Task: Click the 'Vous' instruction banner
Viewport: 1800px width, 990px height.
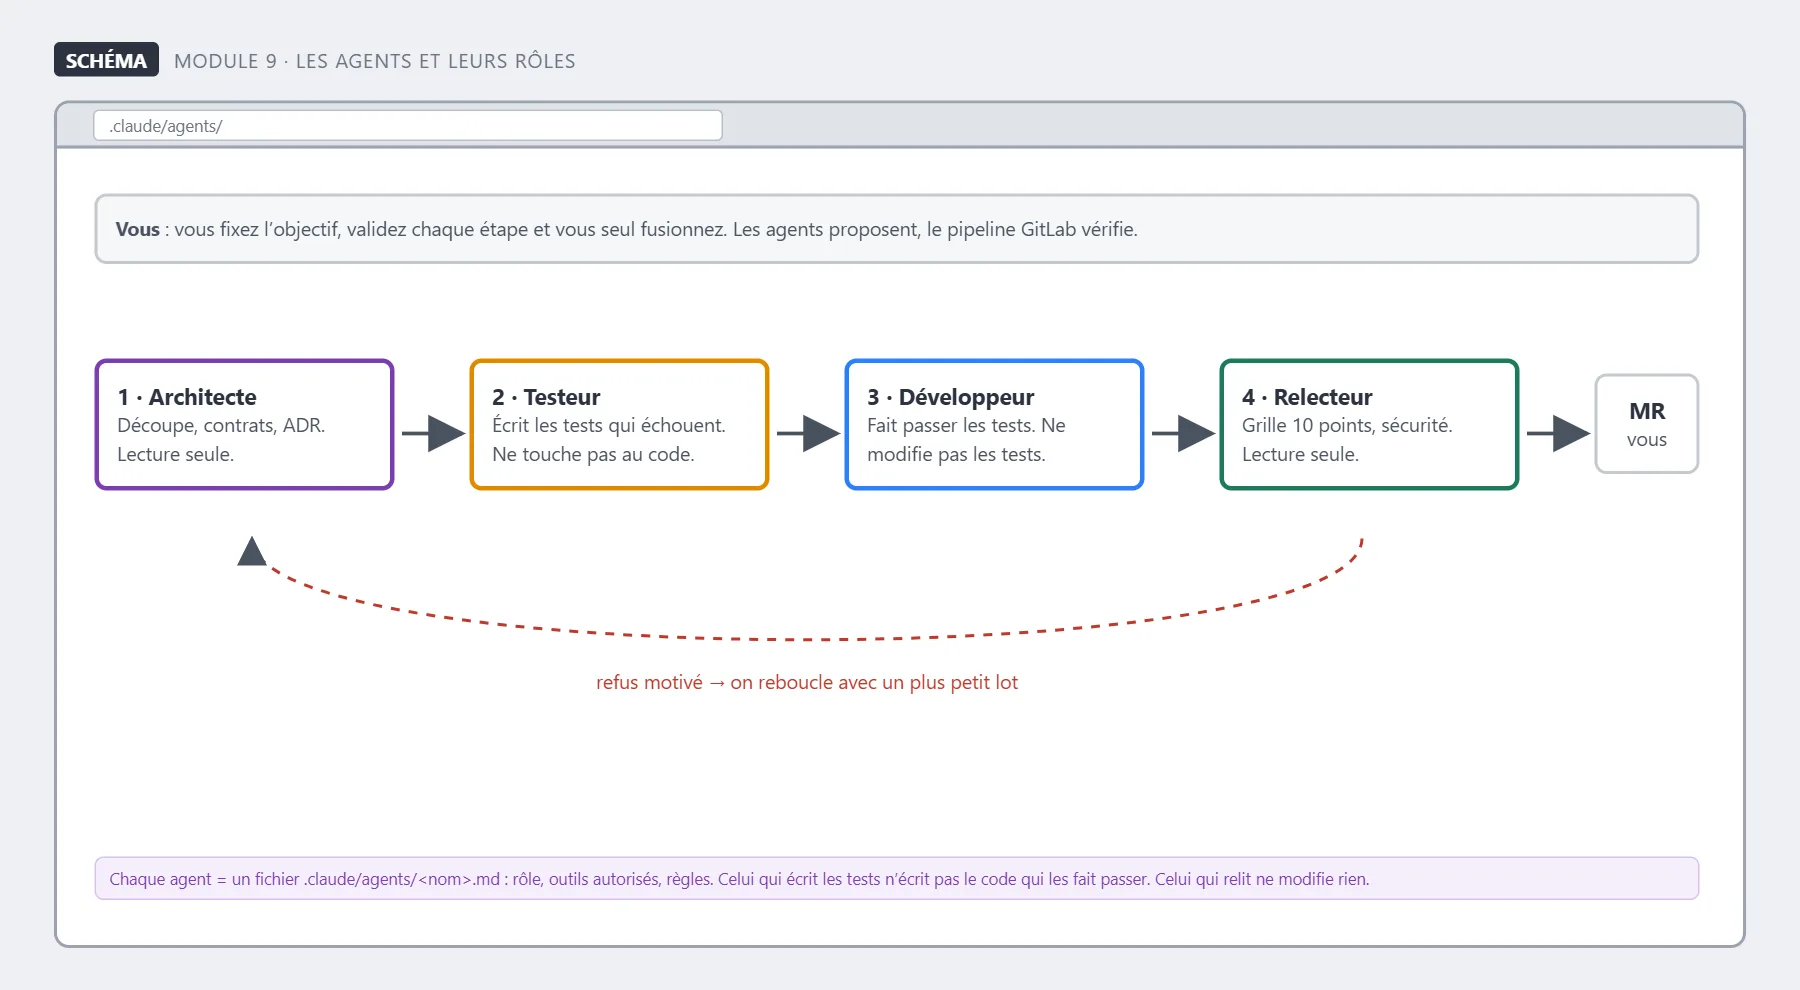Action: [897, 229]
